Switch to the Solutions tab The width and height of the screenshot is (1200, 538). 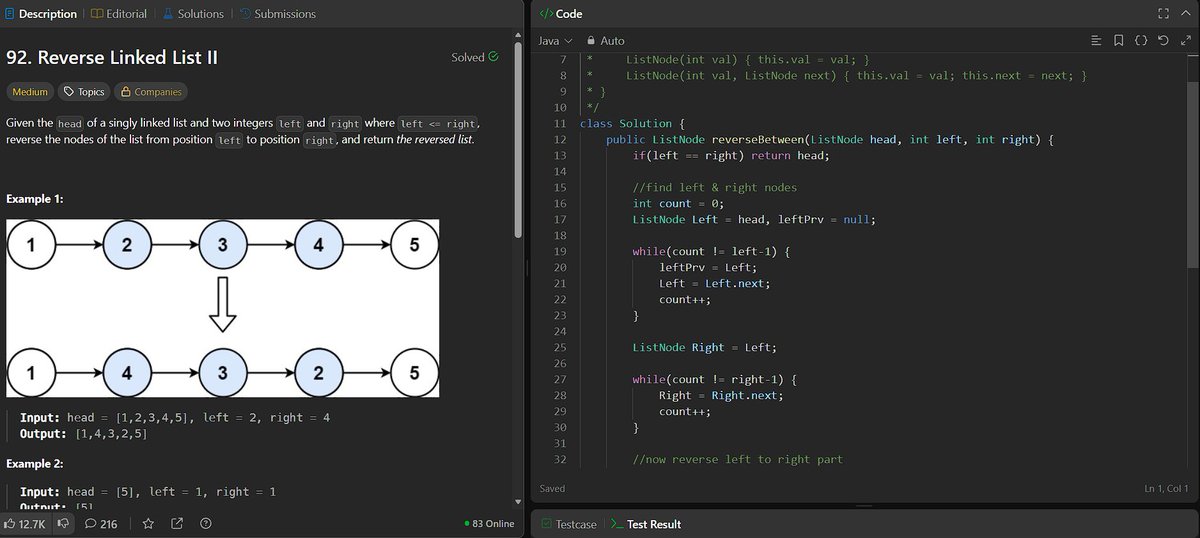(x=193, y=14)
